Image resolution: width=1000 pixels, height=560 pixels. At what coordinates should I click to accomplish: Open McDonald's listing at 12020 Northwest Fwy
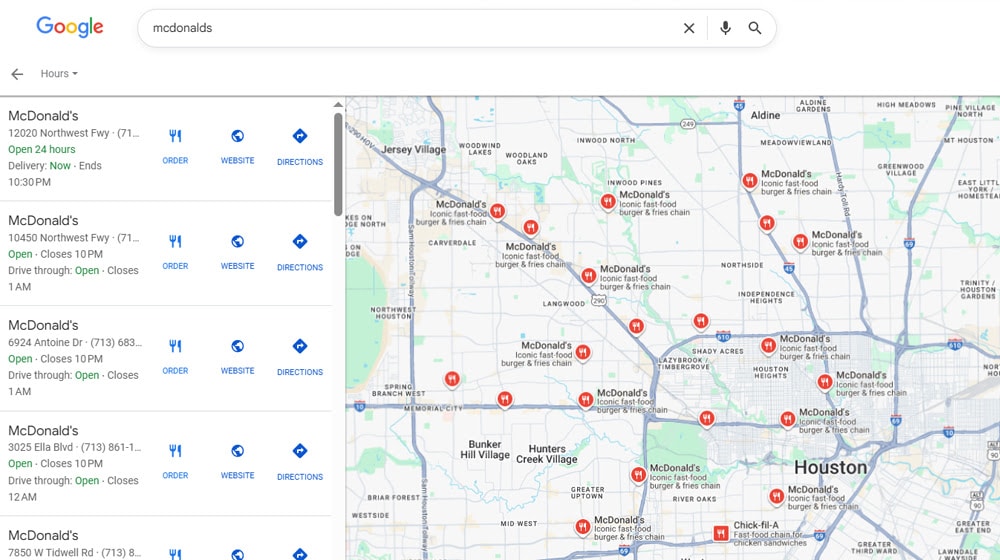(43, 115)
